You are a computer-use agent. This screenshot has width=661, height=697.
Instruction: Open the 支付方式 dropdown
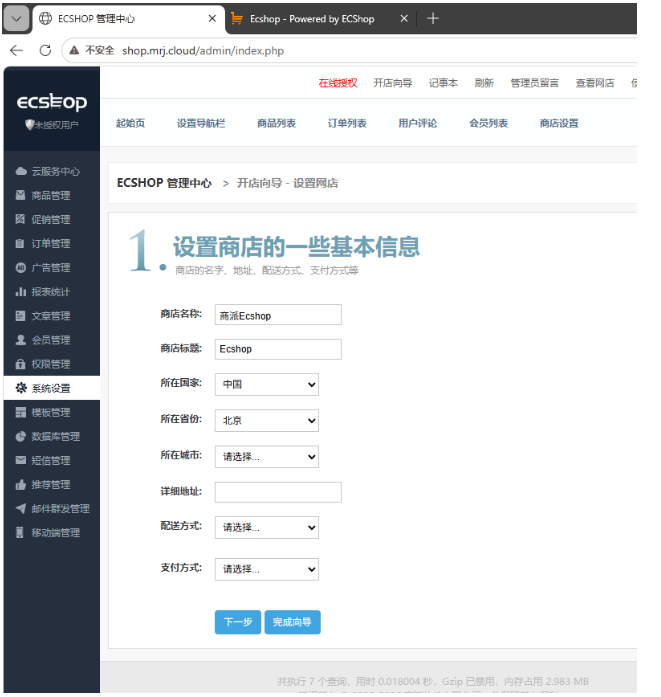pyautogui.click(x=267, y=569)
